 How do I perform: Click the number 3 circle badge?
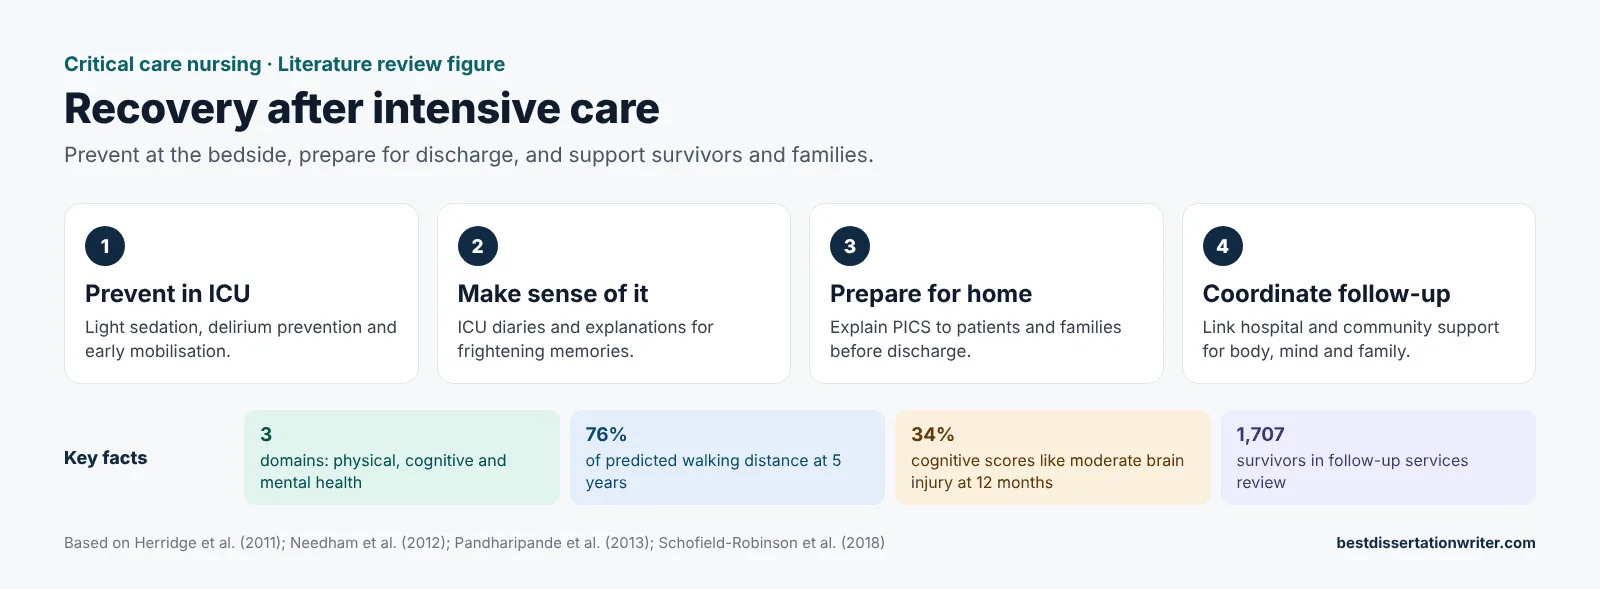[x=850, y=246]
